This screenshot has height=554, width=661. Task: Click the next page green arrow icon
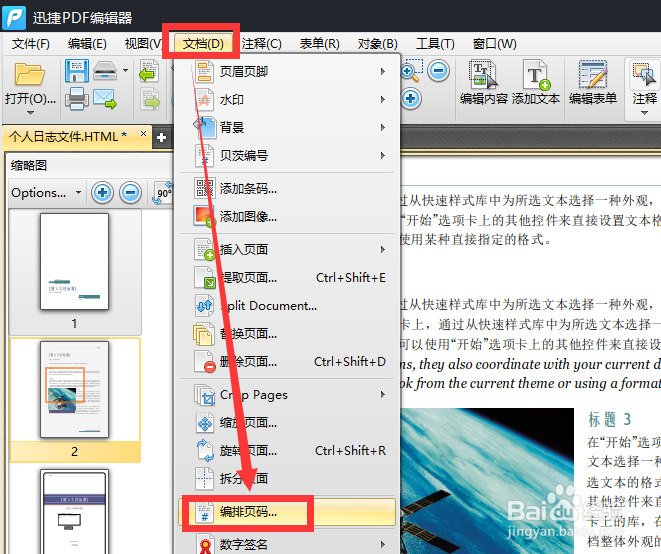coord(150,99)
